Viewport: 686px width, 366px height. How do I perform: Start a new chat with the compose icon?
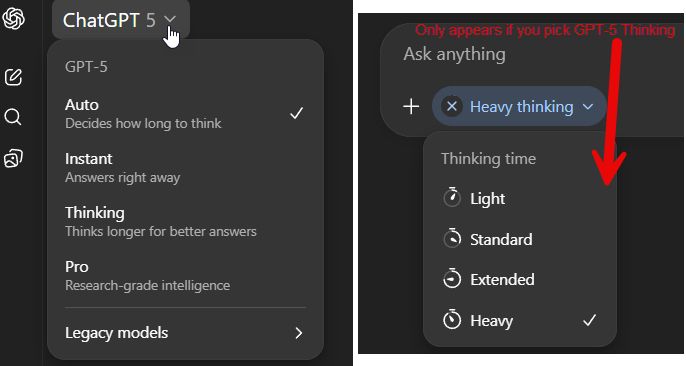click(13, 77)
